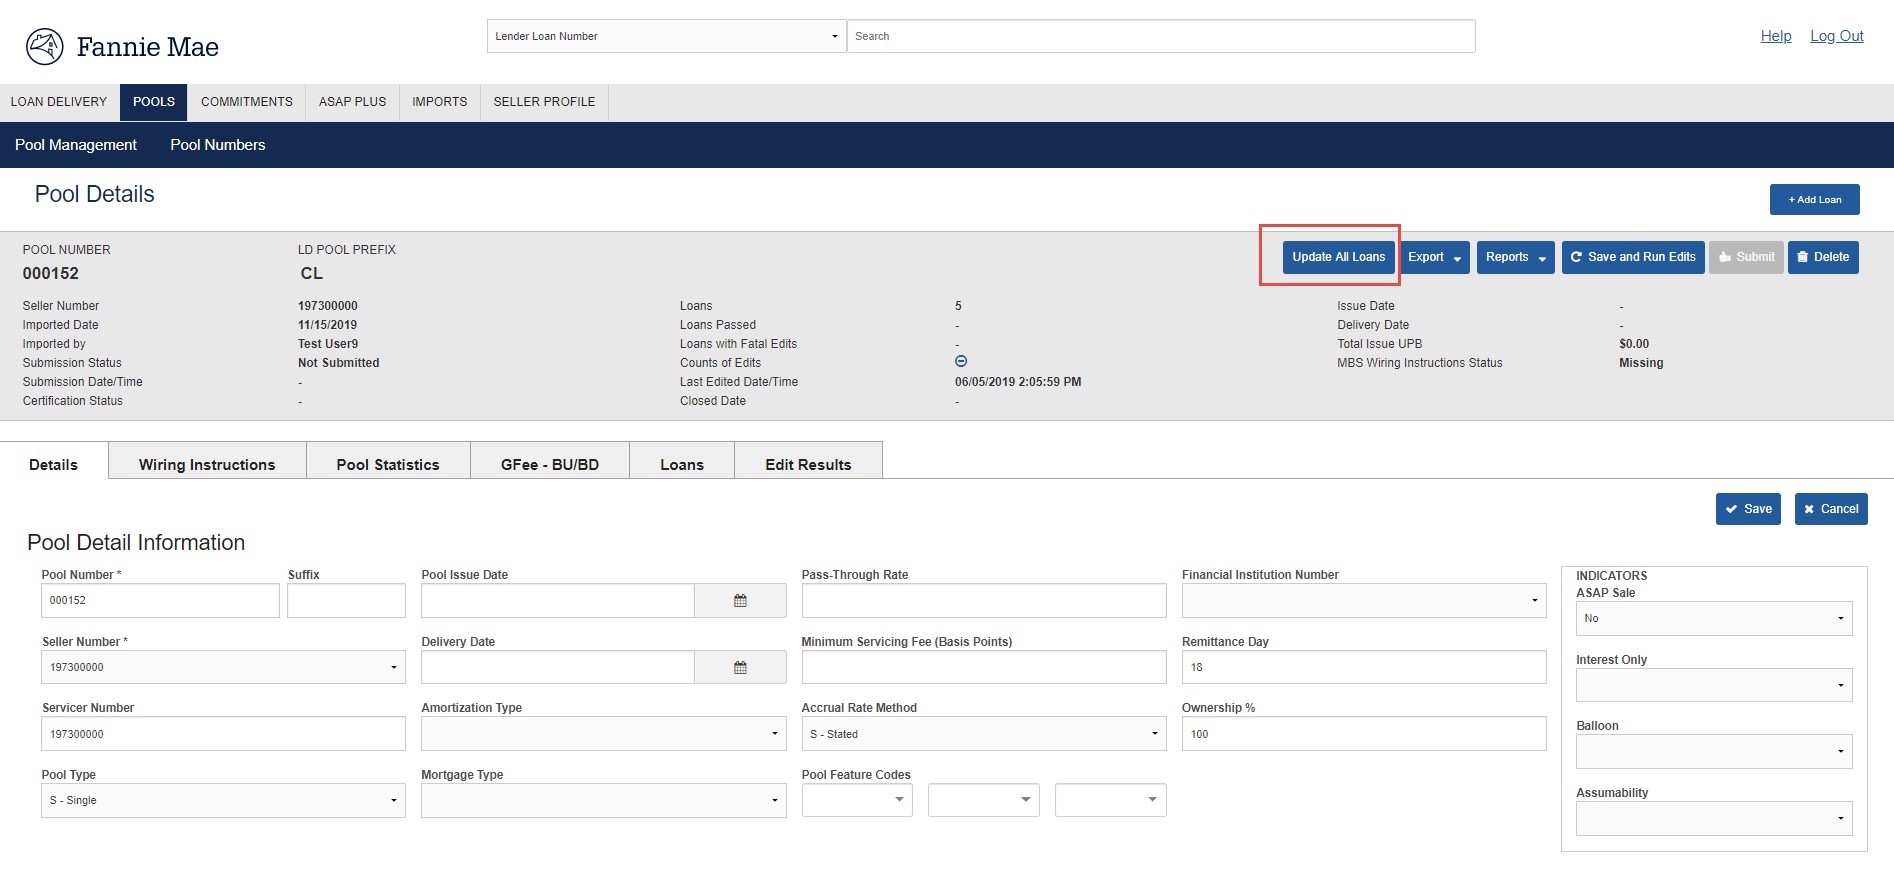Click the last edited time '06/05/2019 2:05:59 PM'

[x=1018, y=382]
